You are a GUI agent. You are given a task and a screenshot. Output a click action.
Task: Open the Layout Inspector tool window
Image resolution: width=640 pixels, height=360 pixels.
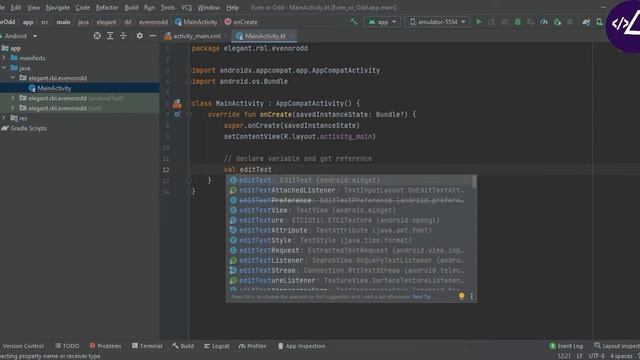(617, 346)
